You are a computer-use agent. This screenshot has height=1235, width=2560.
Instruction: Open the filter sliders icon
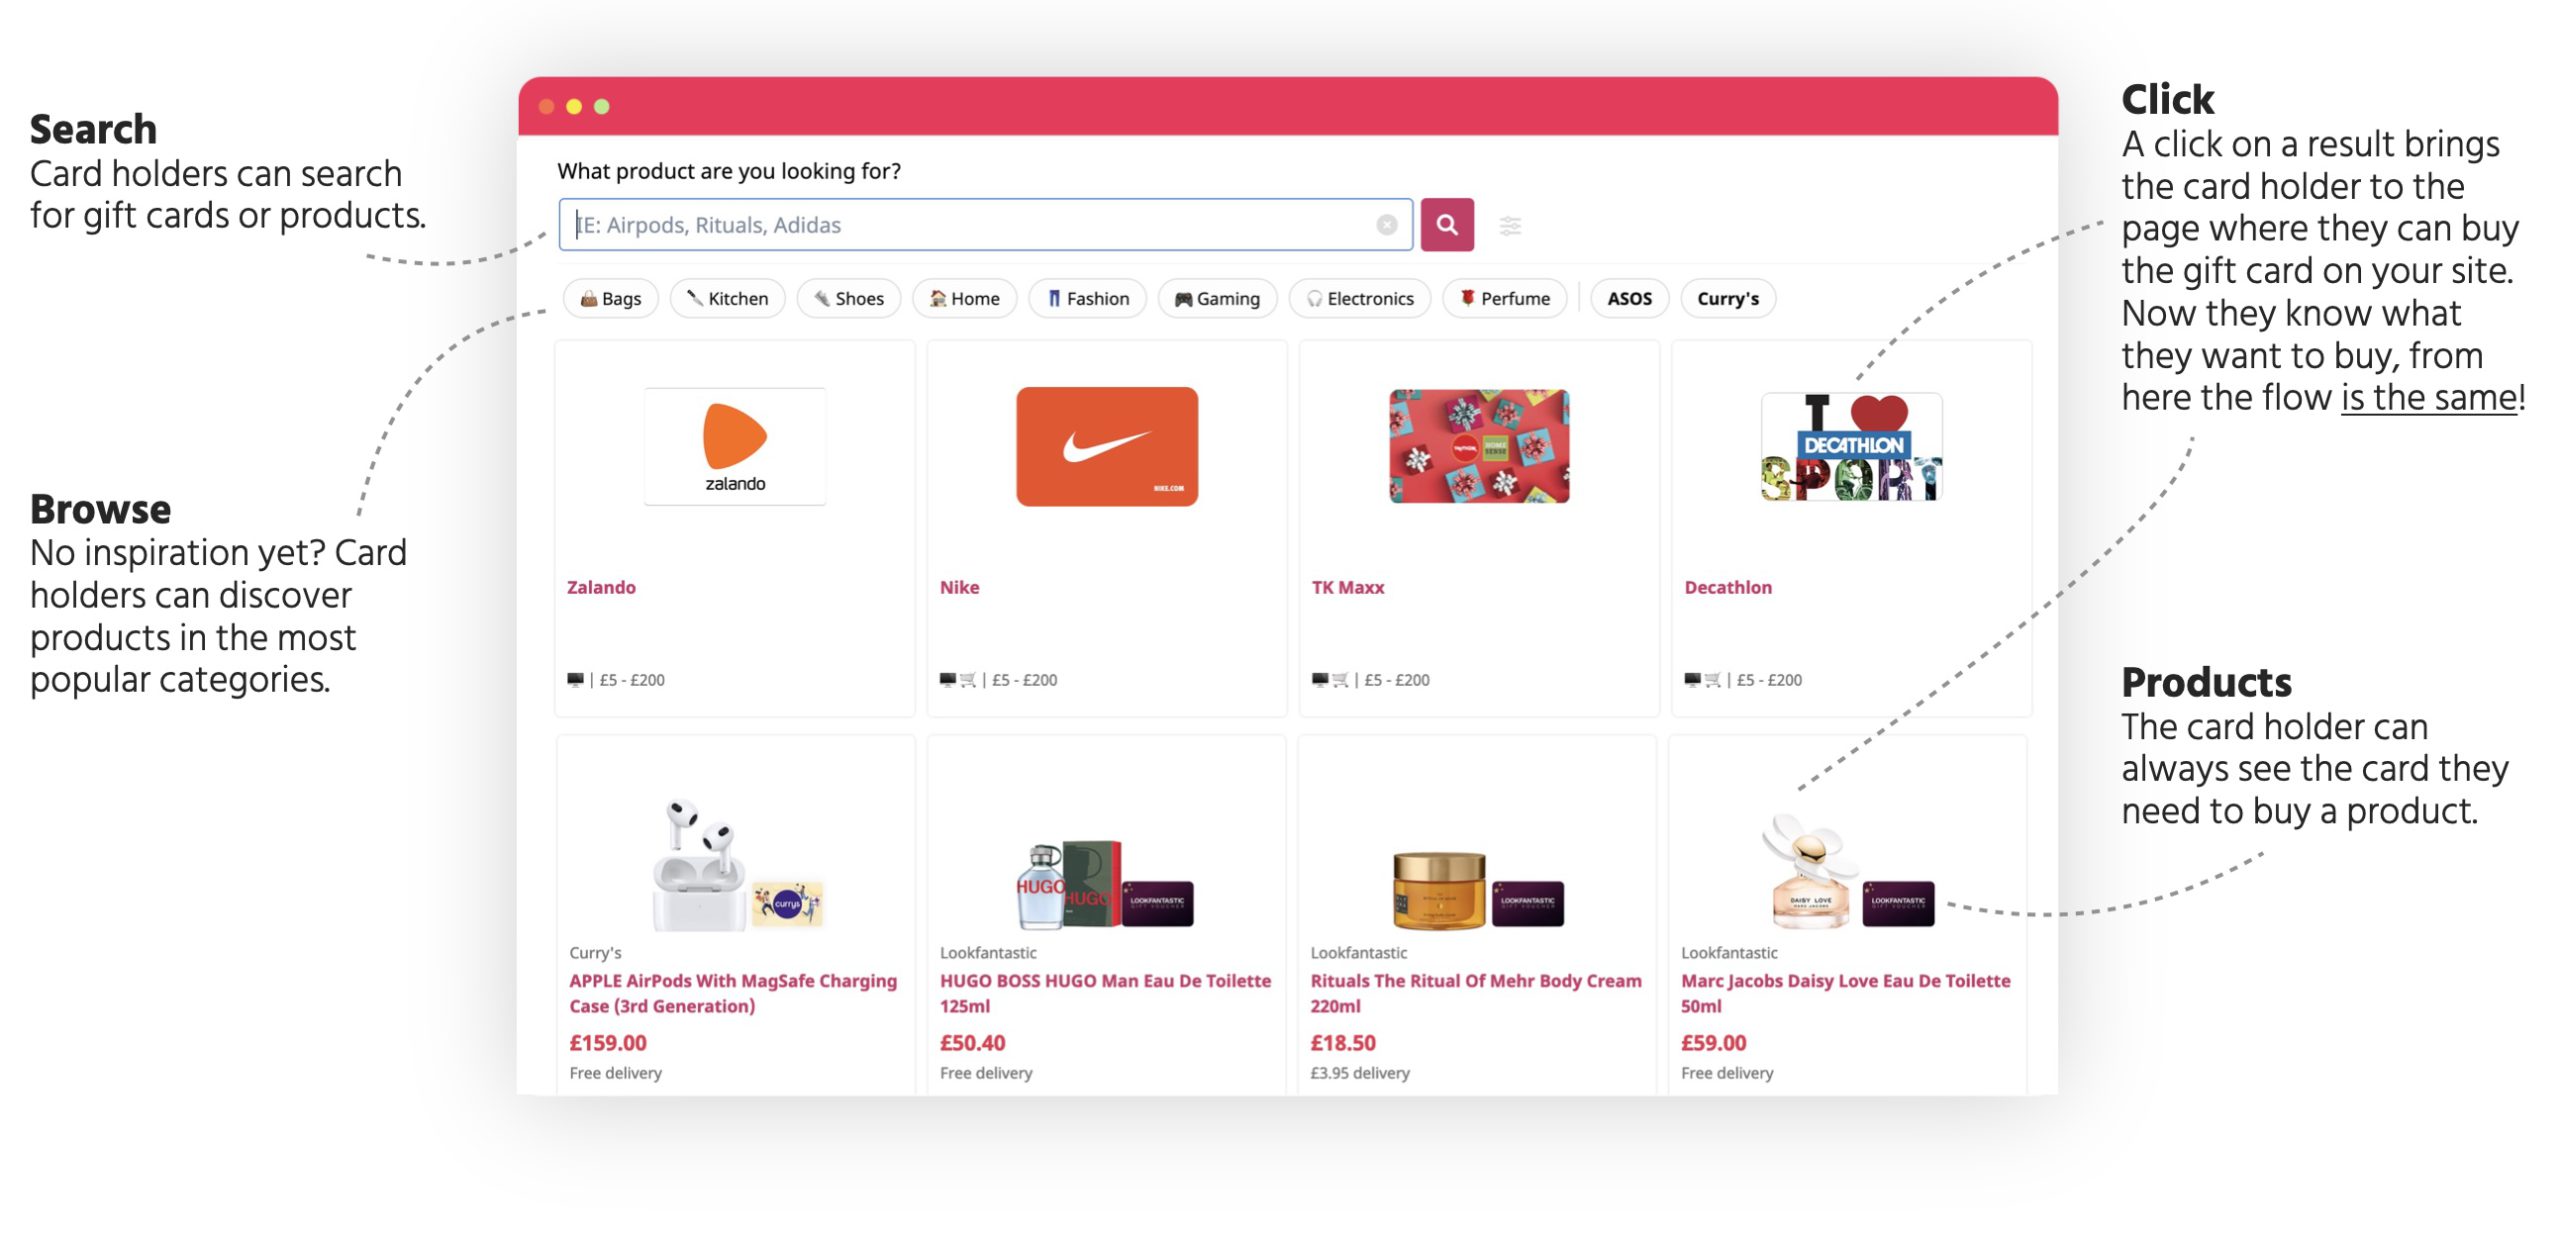click(x=1509, y=226)
